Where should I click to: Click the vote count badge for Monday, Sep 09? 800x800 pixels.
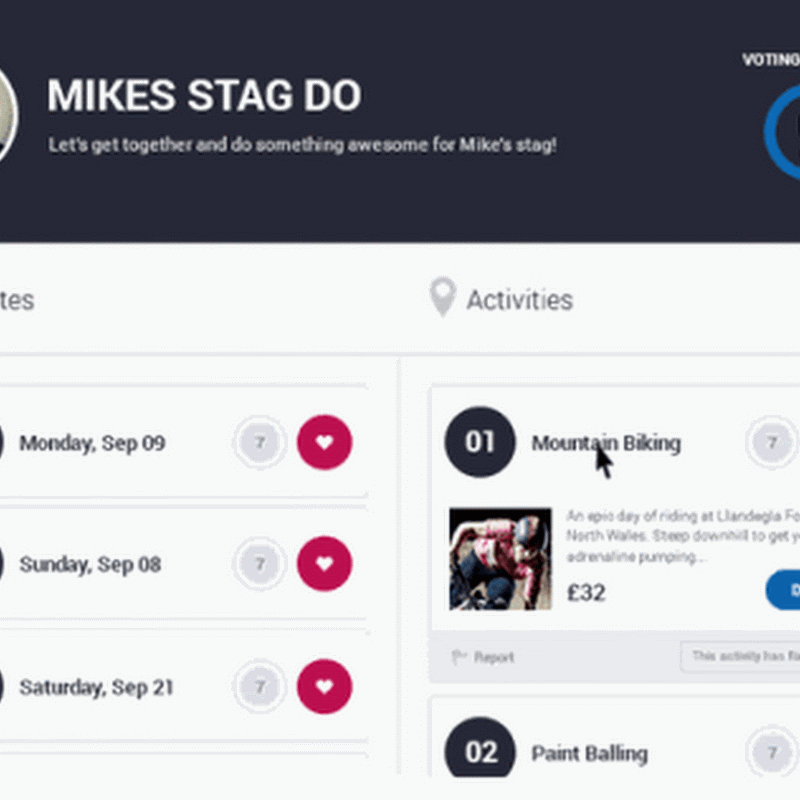tap(260, 442)
